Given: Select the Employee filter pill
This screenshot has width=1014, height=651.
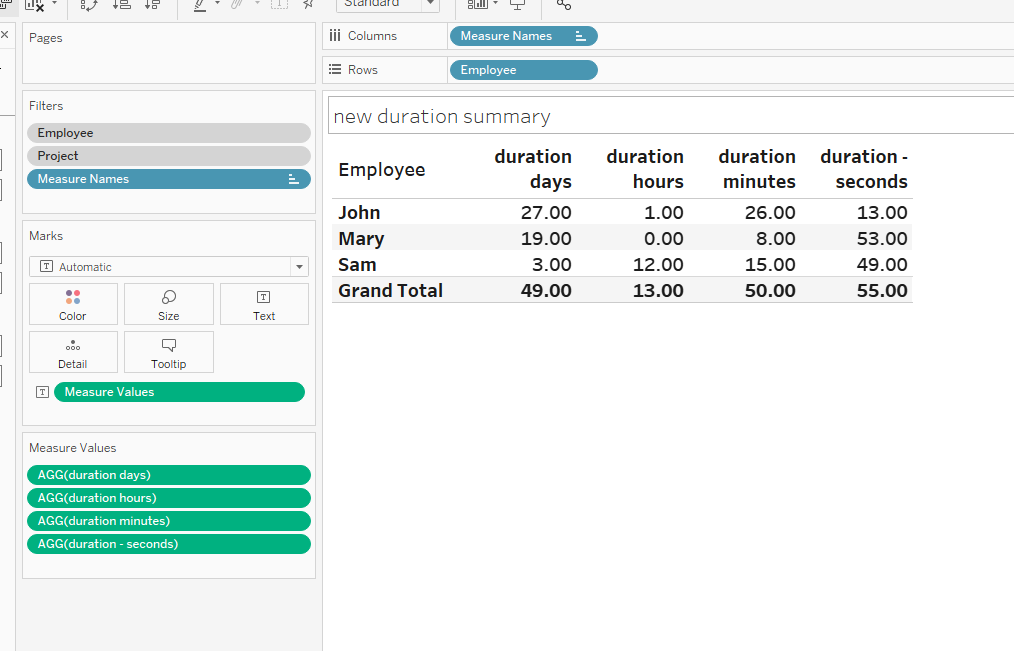Looking at the screenshot, I should [x=169, y=133].
